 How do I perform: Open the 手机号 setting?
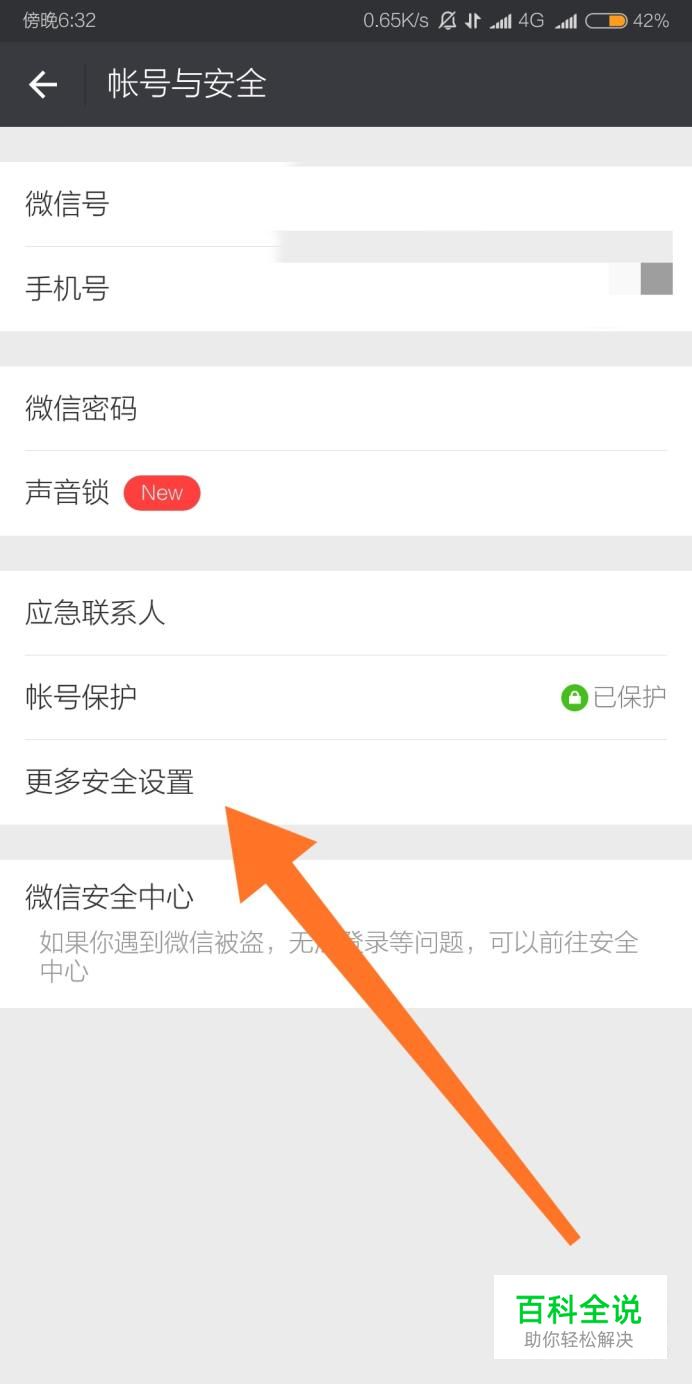pos(346,289)
